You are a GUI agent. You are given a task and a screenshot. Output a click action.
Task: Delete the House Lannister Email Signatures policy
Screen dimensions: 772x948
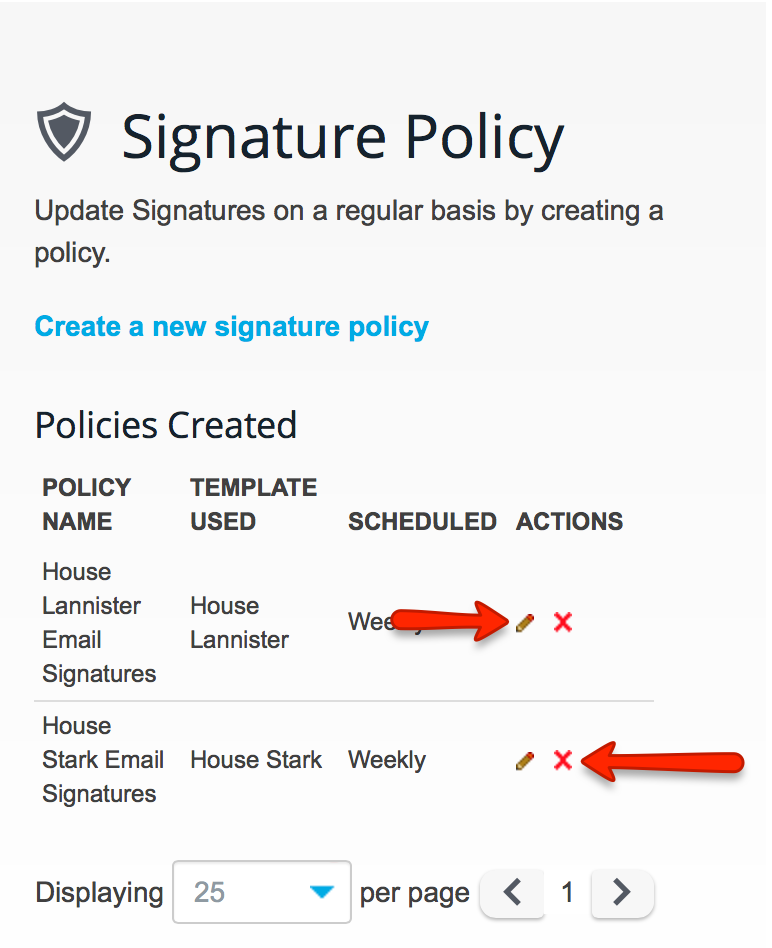point(563,622)
